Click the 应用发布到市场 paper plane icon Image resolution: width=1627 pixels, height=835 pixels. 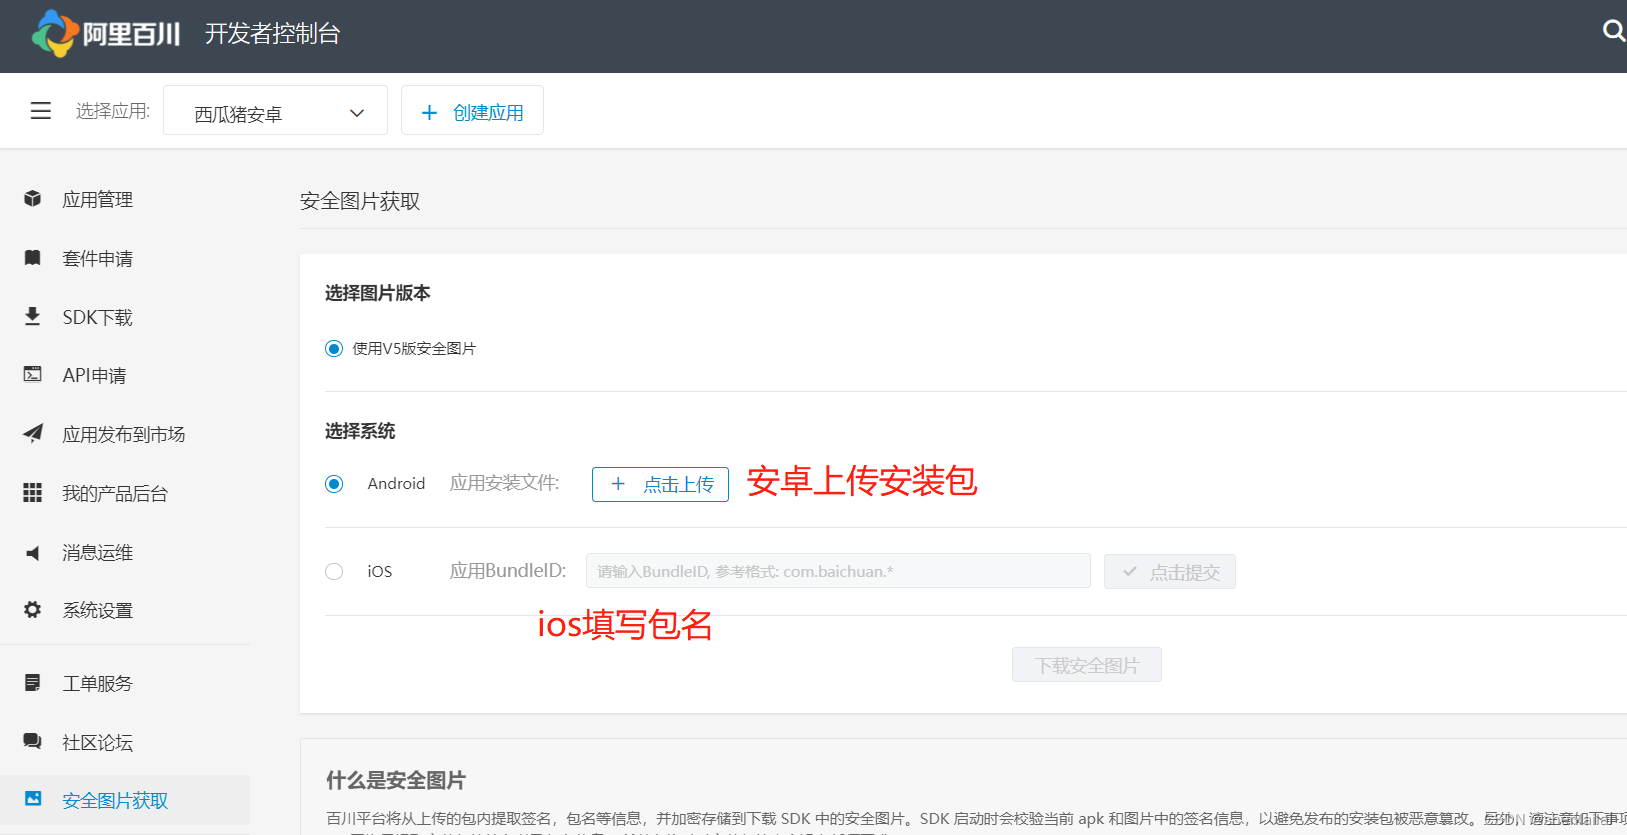coord(33,434)
